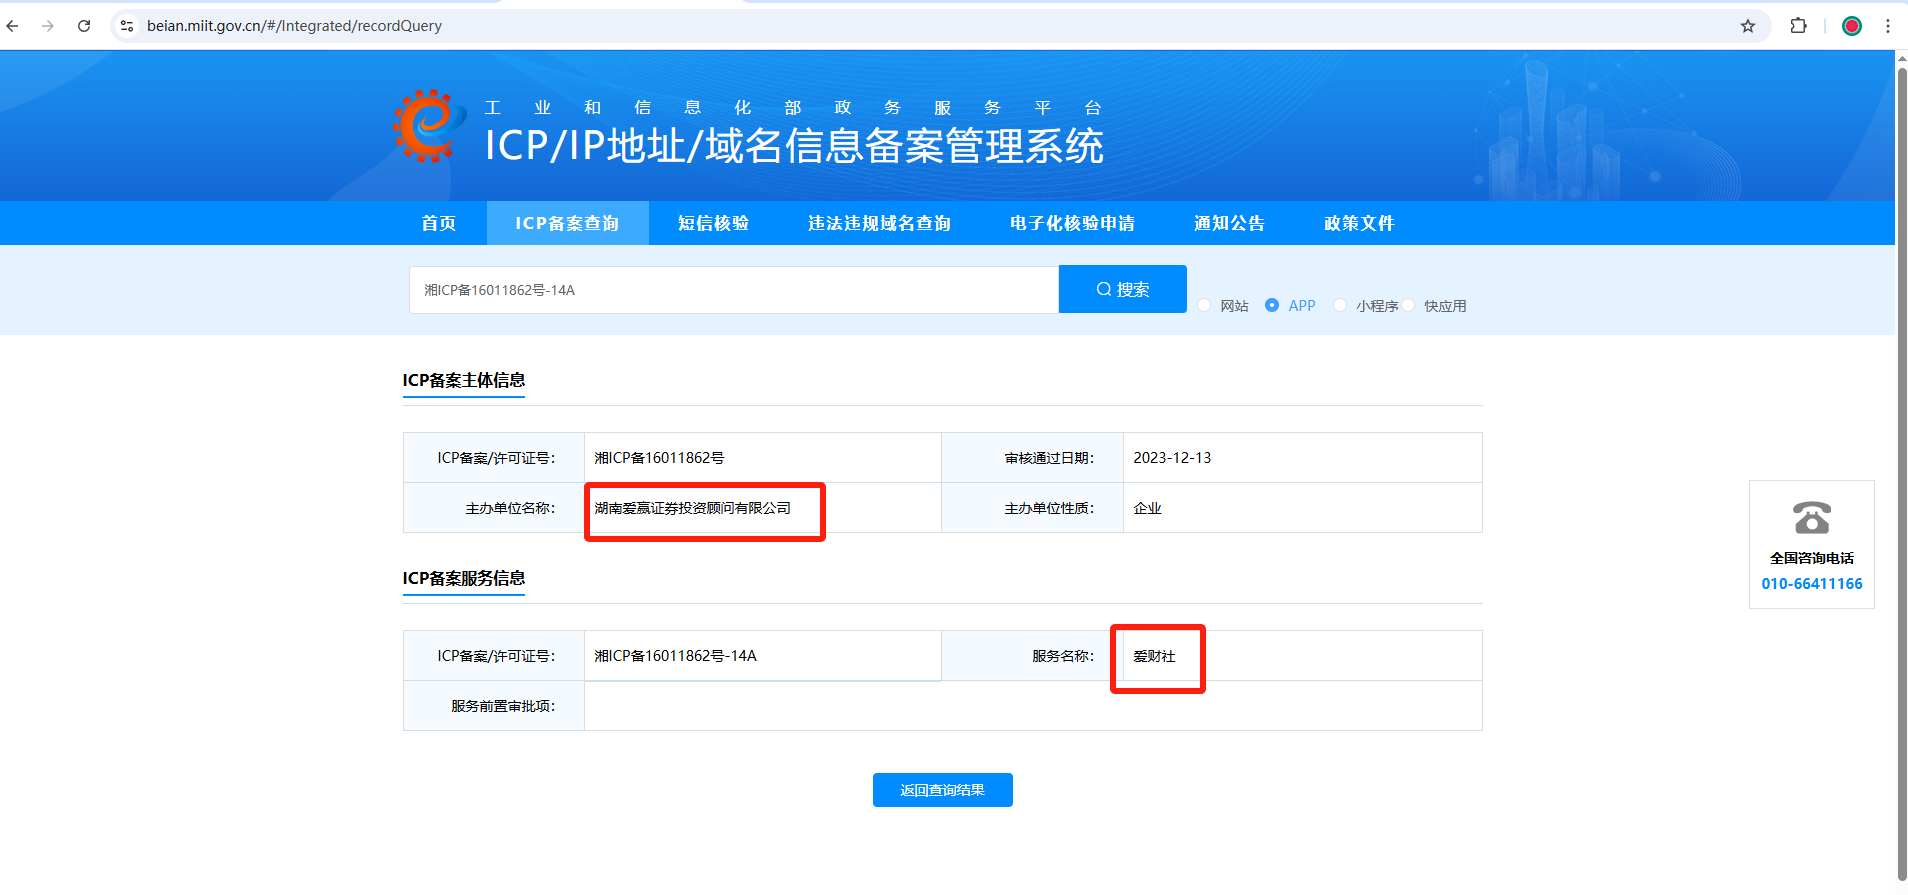The width and height of the screenshot is (1908, 895).
Task: Click the 湘ICP备16011862号-14A table value
Action: pyautogui.click(x=675, y=656)
